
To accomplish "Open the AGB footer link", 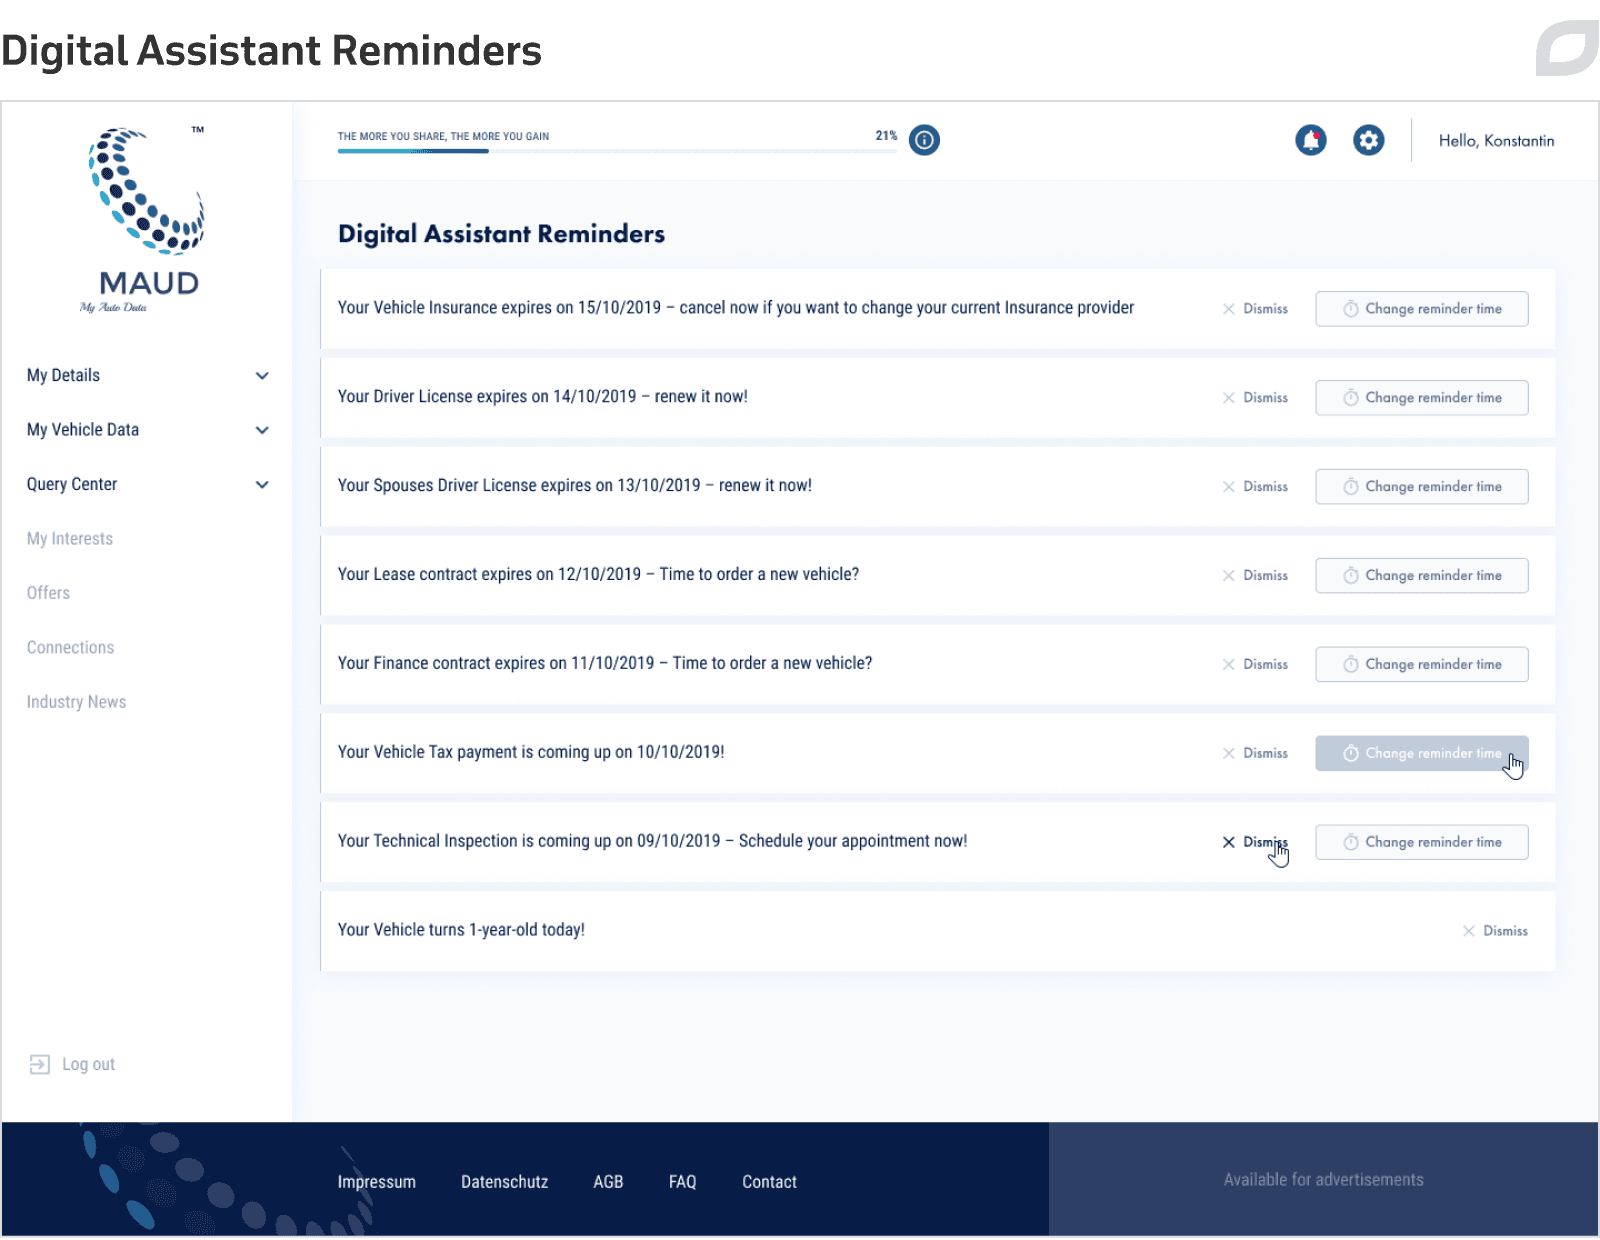I will pyautogui.click(x=608, y=1182).
